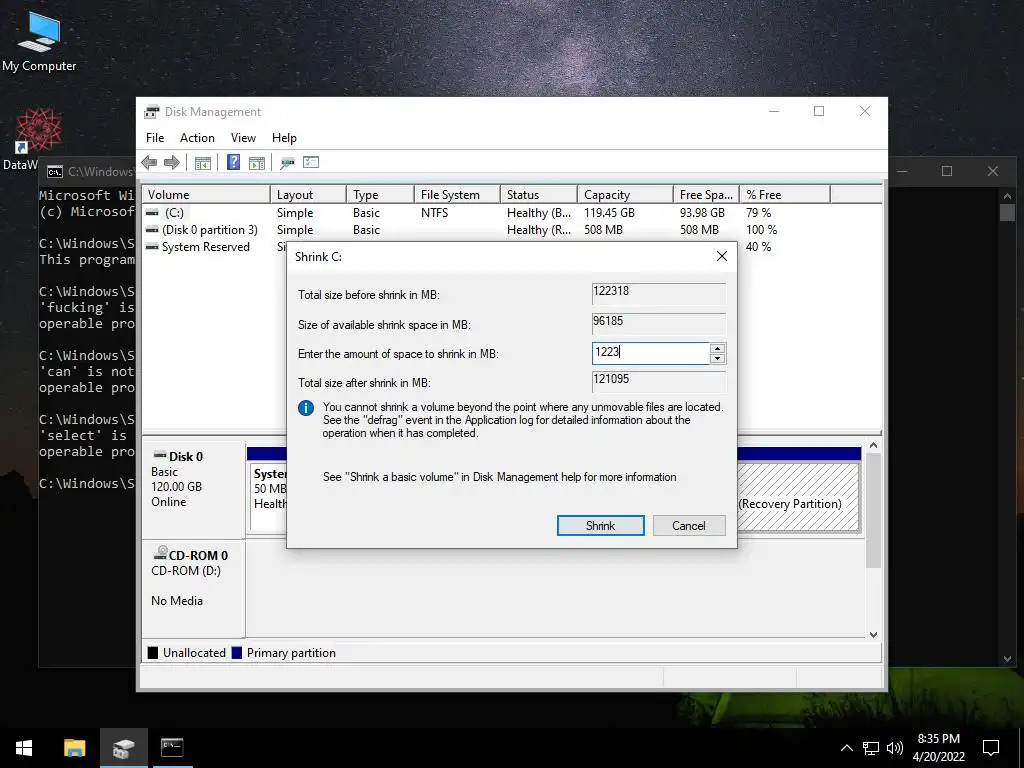Click the Unallocated black legend swatch
Screen dimensions: 1024x768
point(153,652)
